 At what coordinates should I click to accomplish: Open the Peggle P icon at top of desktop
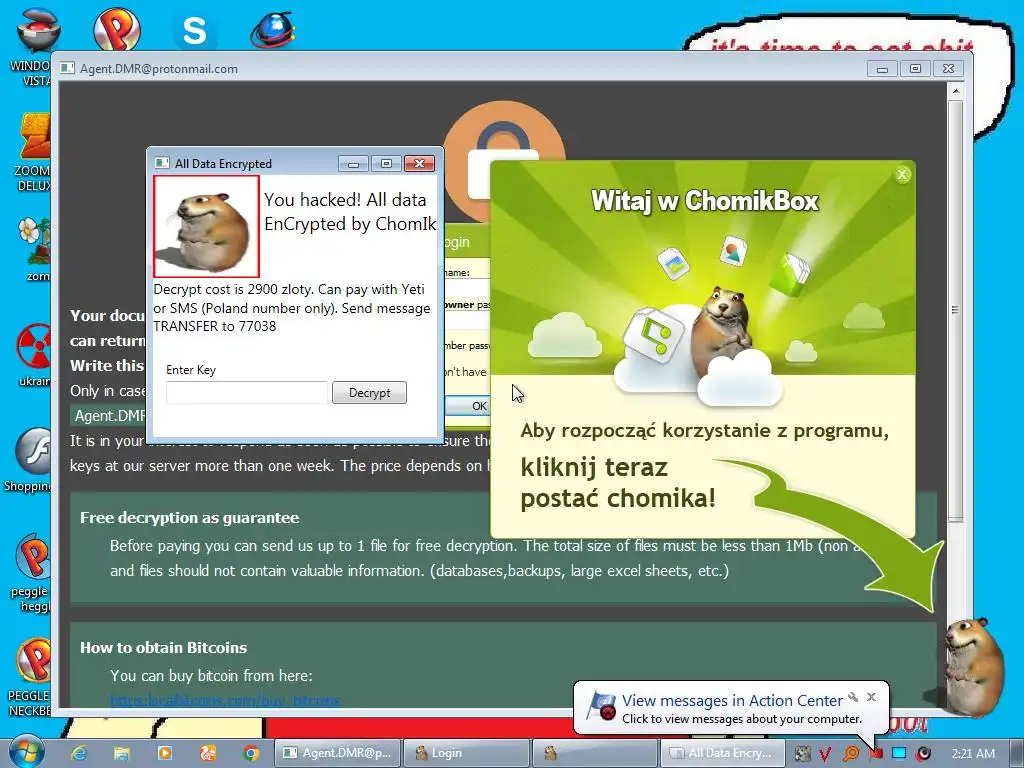pyautogui.click(x=117, y=29)
